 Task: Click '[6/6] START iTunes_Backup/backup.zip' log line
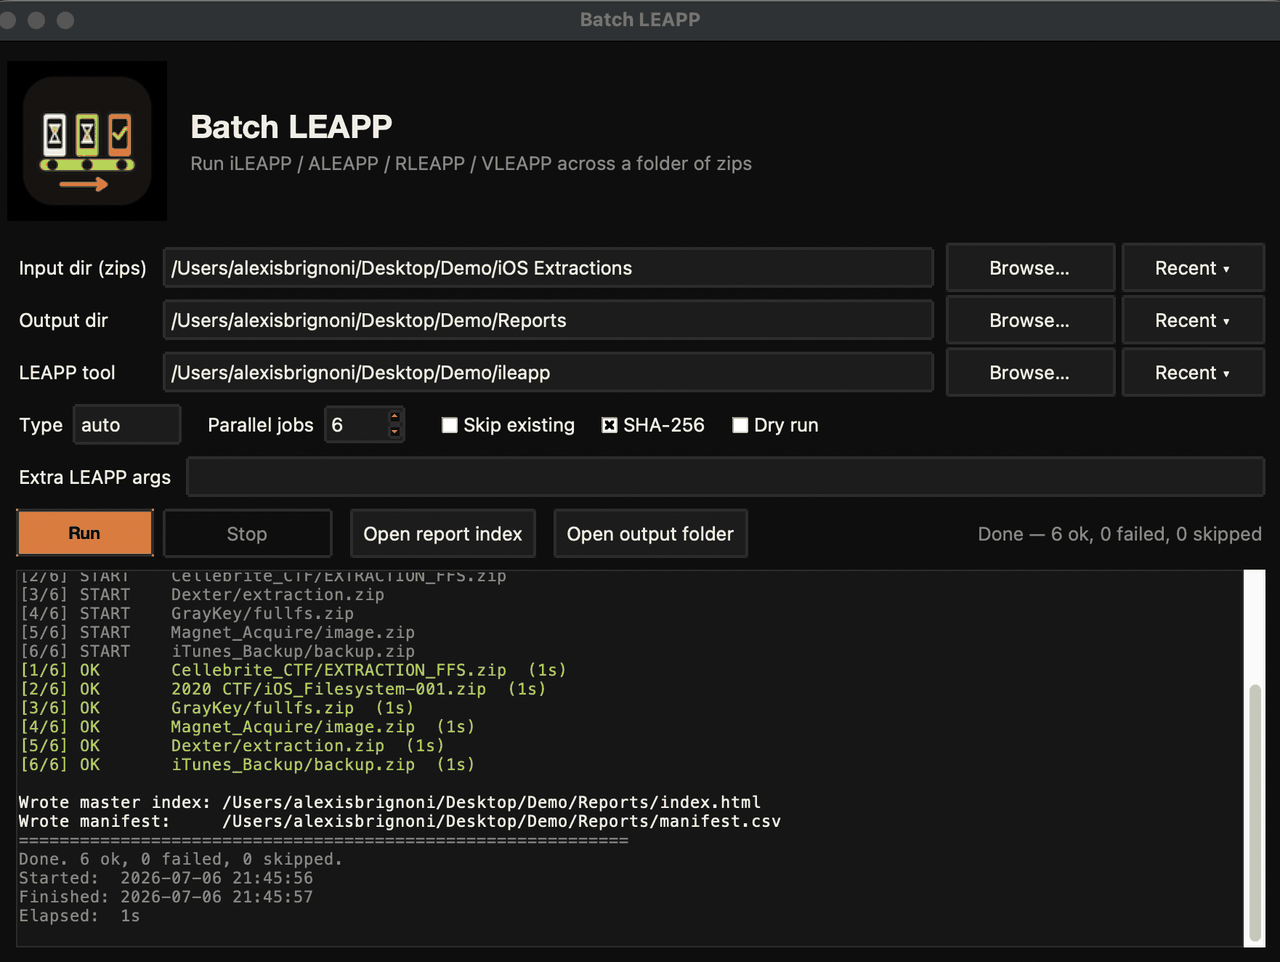tap(218, 652)
